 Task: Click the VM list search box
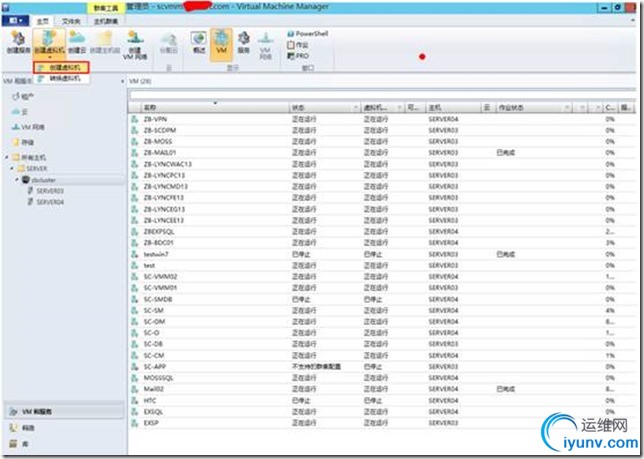click(x=382, y=95)
